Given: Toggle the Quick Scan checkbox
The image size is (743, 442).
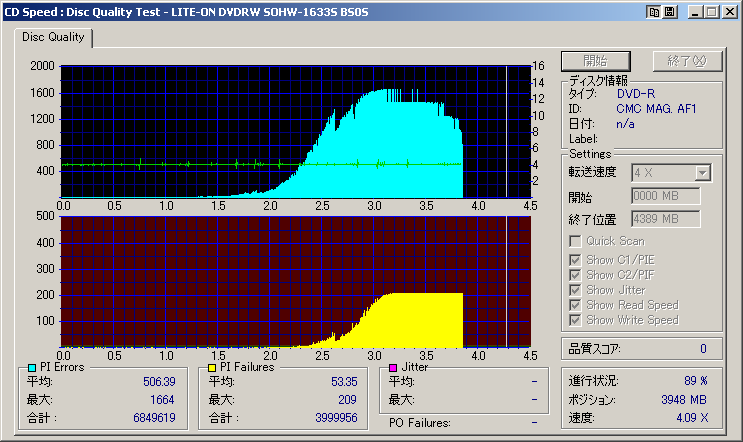Looking at the screenshot, I should pos(575,241).
